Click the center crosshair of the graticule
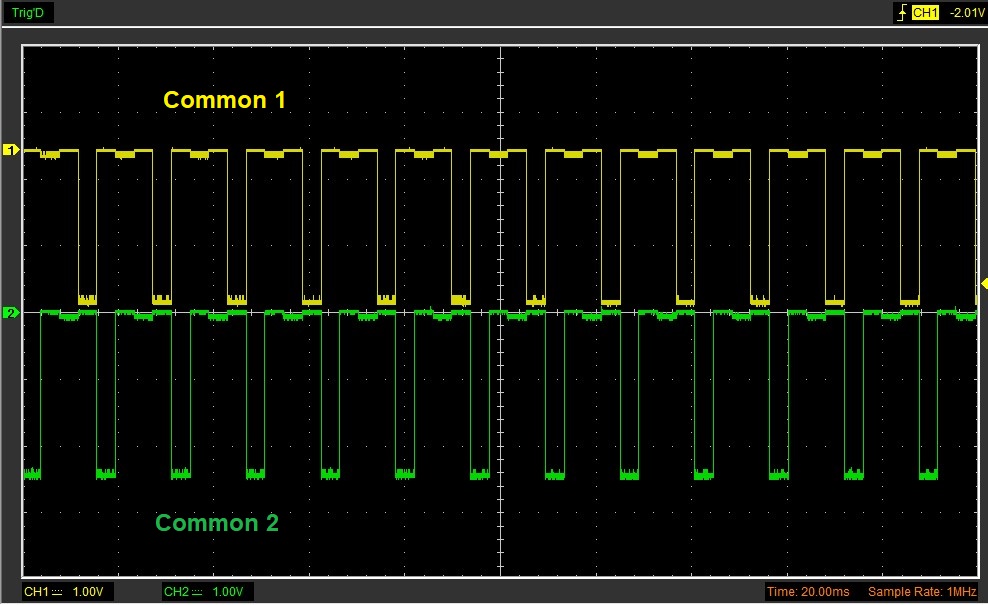Screen dimensions: 988x605 [x=499, y=313]
